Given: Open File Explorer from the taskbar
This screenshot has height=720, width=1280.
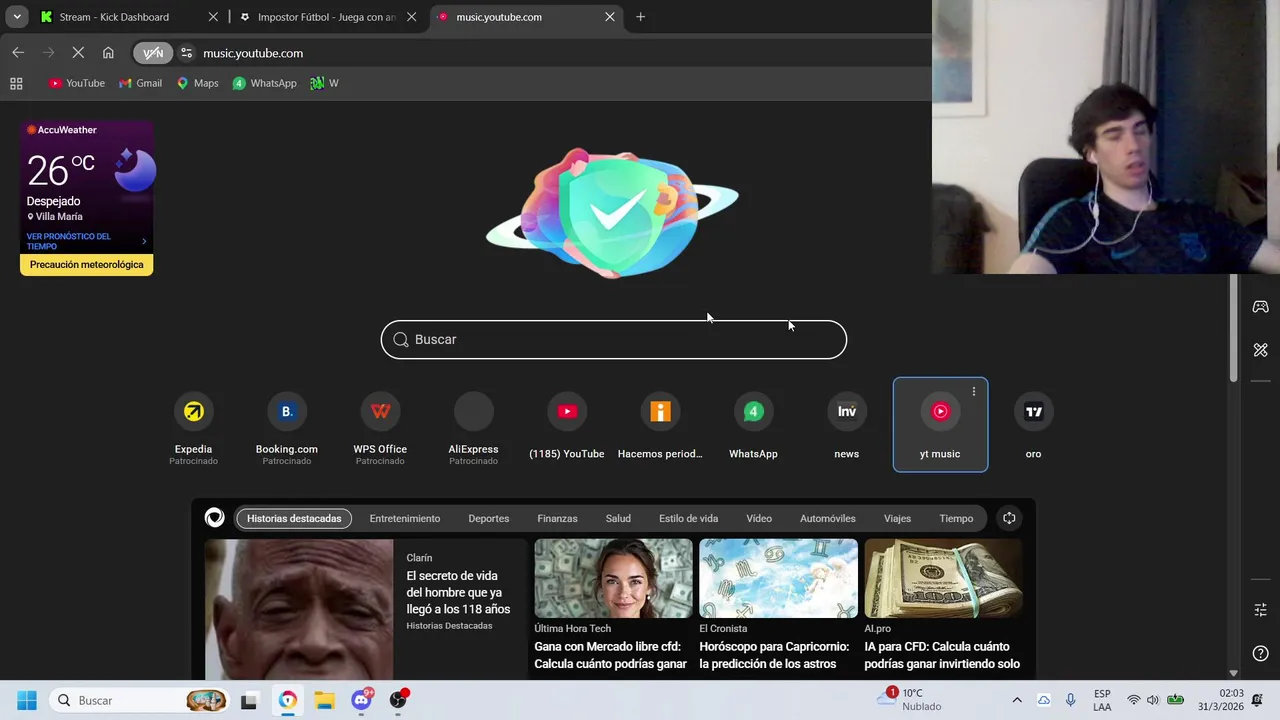Looking at the screenshot, I should click(x=324, y=700).
